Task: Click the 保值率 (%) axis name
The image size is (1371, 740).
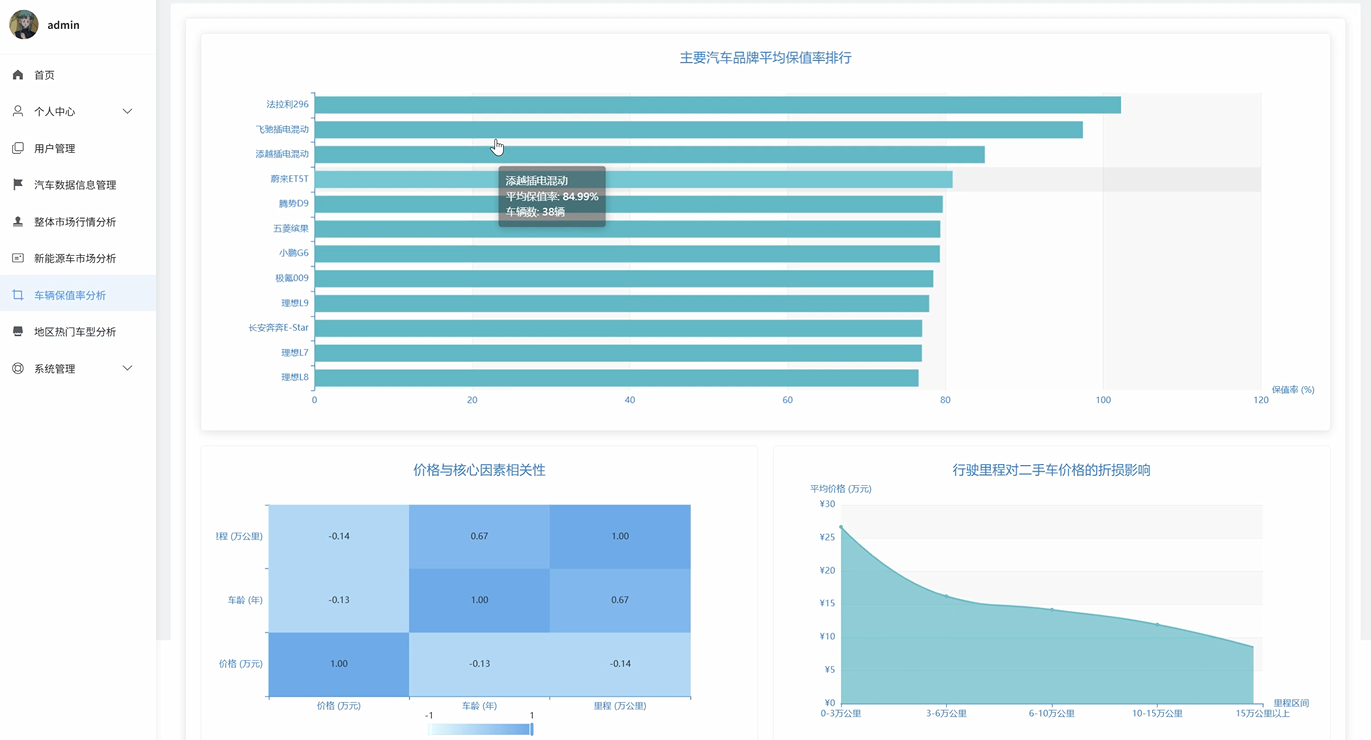Action: point(1293,390)
